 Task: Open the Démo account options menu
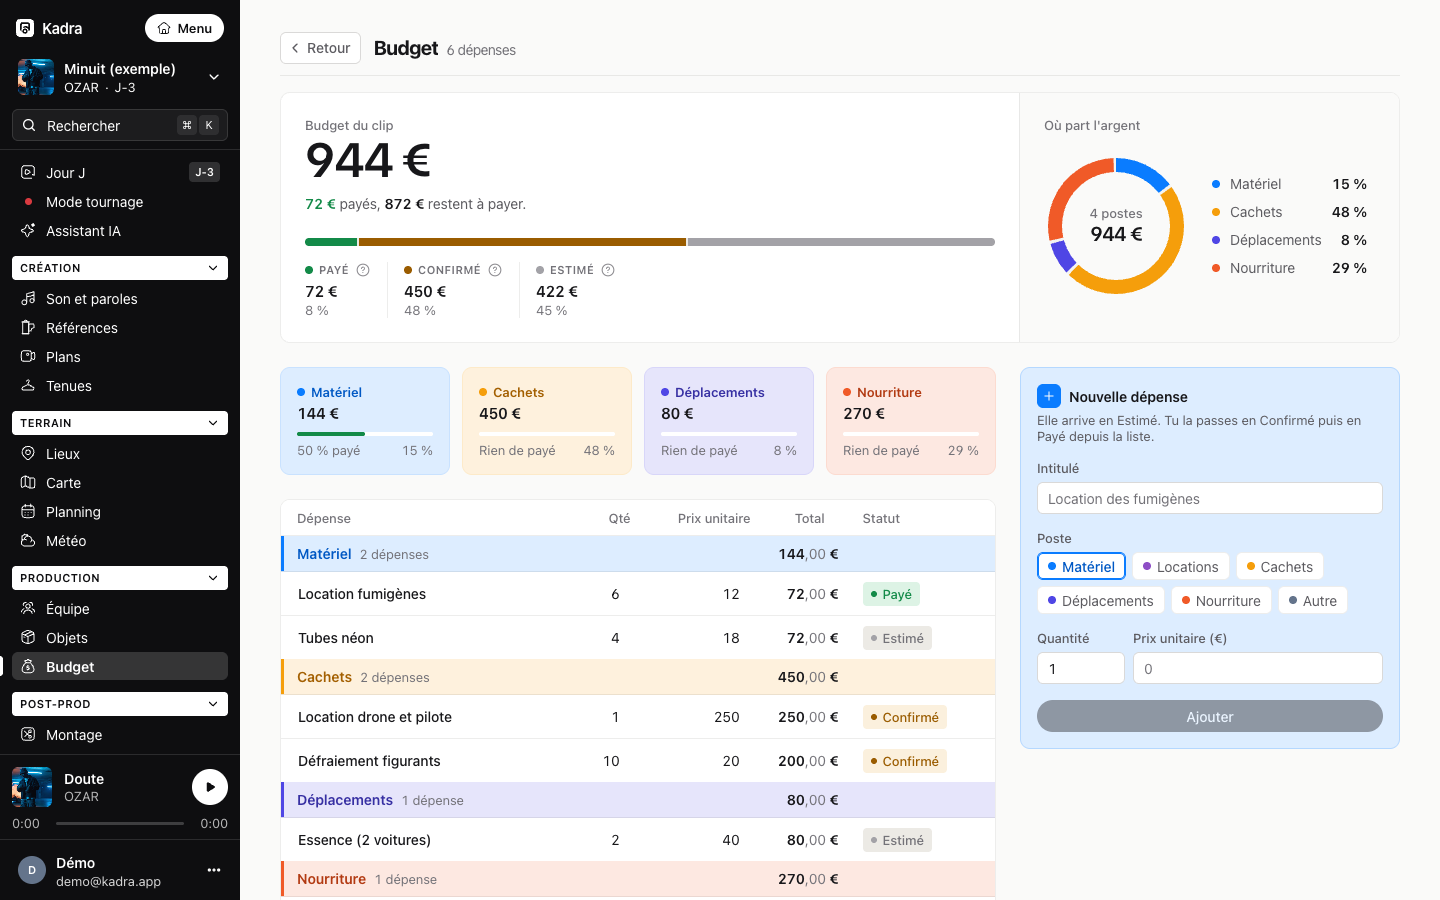pos(214,870)
